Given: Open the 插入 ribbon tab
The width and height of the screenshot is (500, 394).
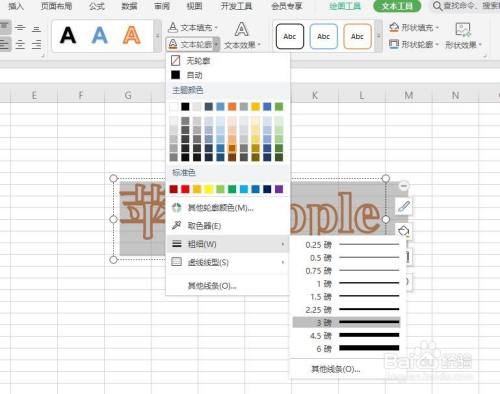Looking at the screenshot, I should click(16, 6).
